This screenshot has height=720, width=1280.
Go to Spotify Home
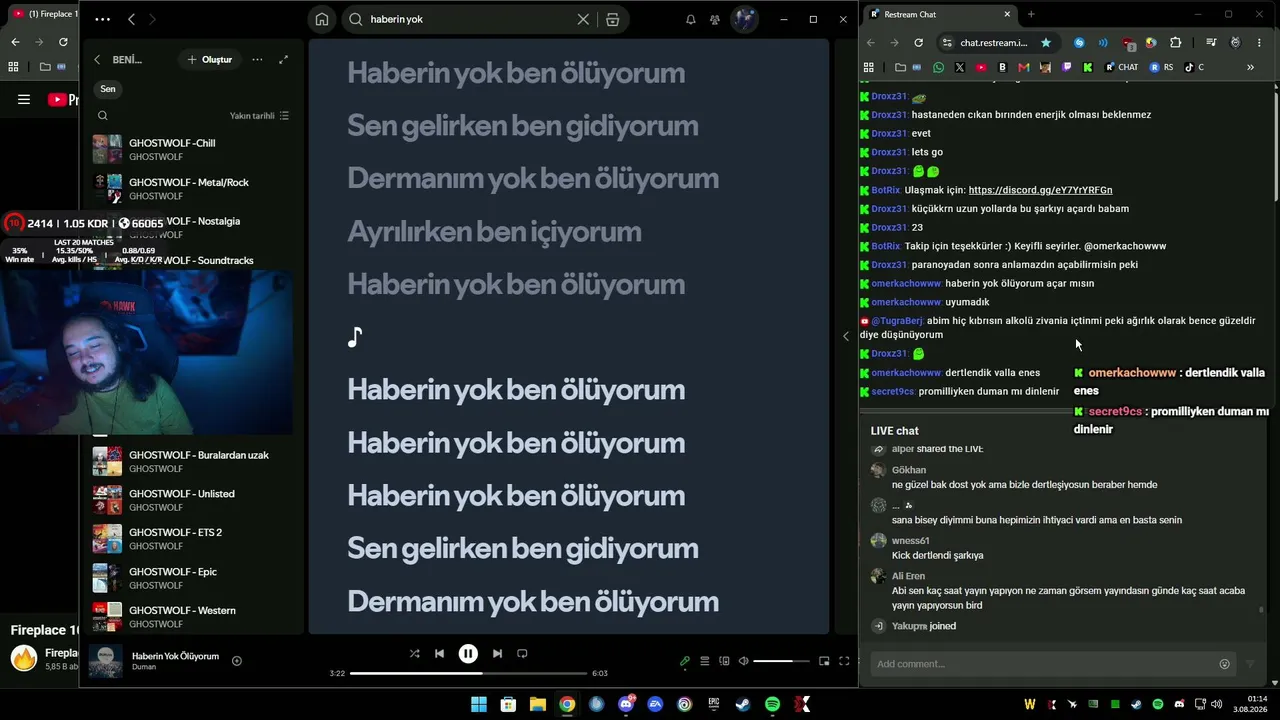(322, 19)
